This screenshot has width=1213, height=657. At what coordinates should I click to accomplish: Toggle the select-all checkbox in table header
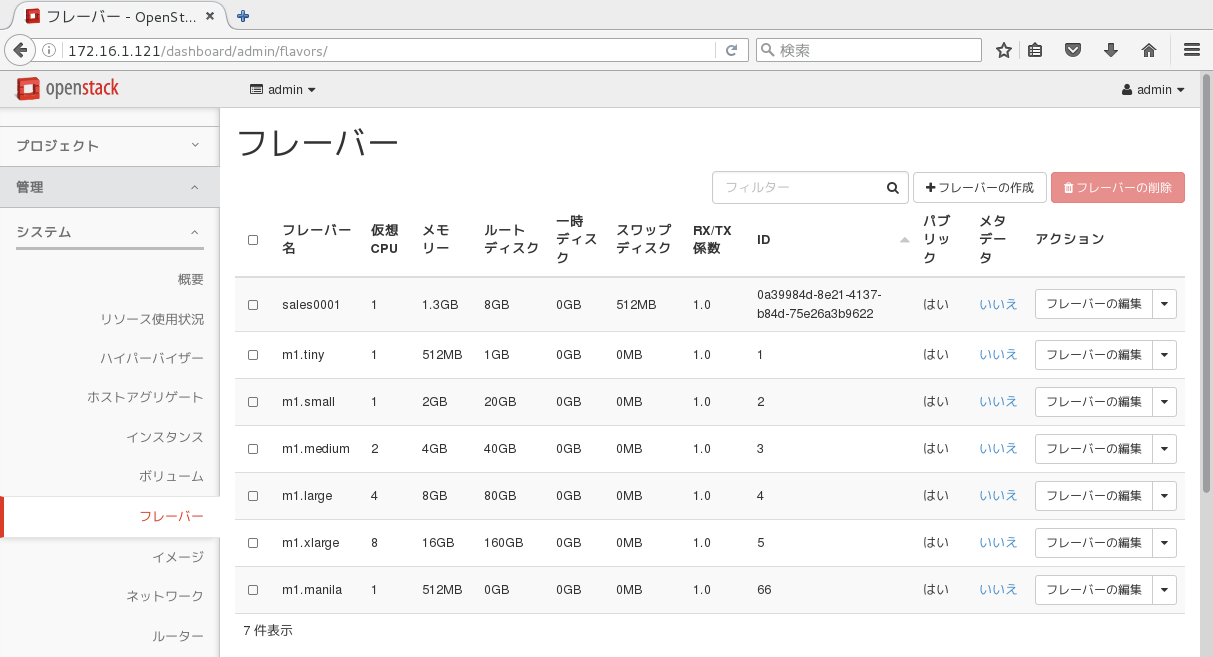(x=253, y=240)
